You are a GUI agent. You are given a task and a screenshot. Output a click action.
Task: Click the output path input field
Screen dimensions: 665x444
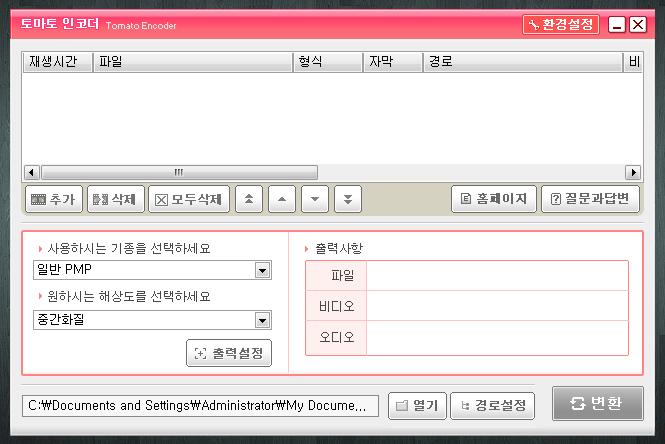200,406
